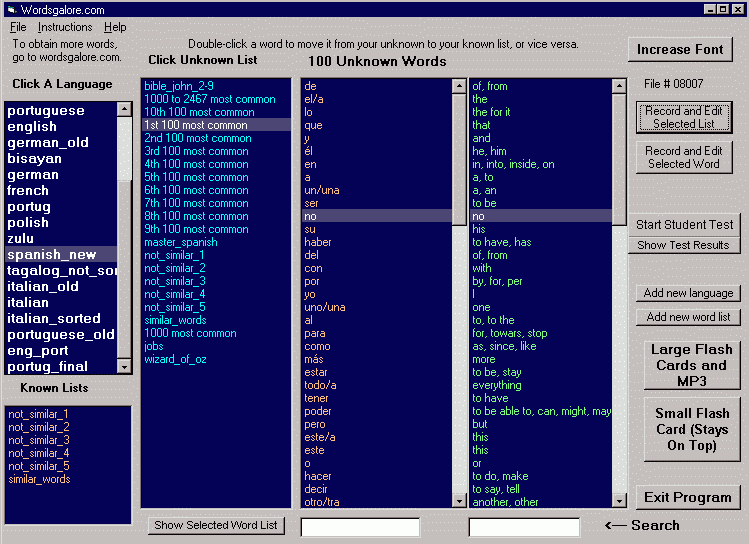Select 2nd 100 most common list

coord(216,138)
